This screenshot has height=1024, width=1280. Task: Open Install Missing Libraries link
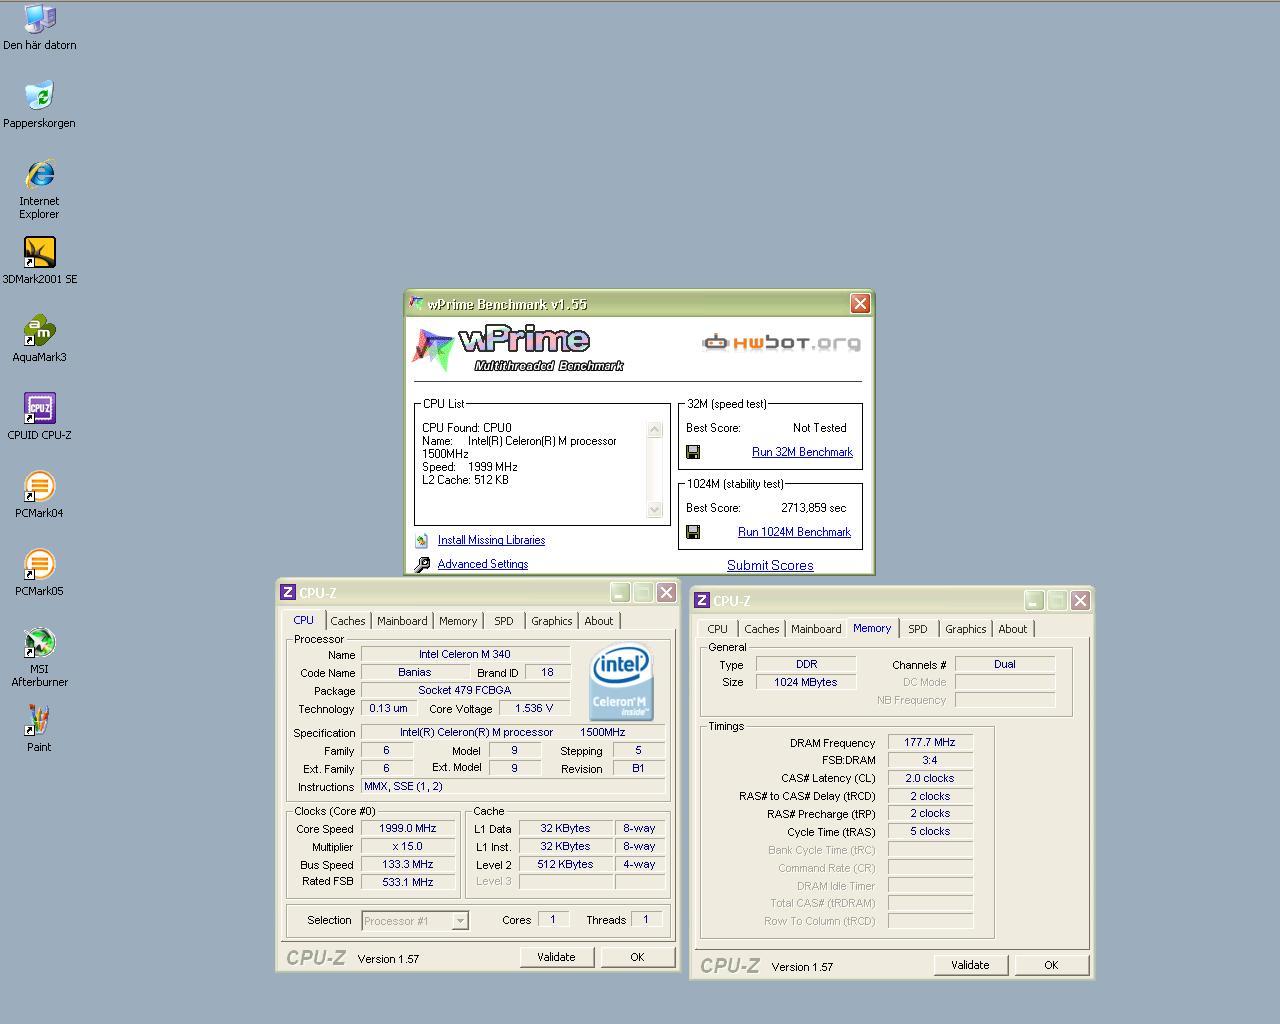[491, 540]
